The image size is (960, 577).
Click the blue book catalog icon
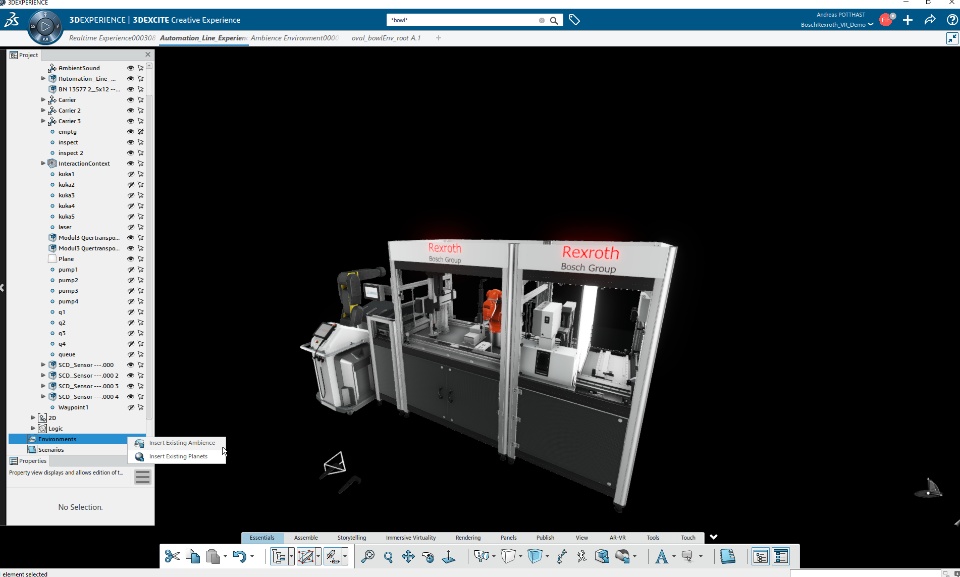[727, 556]
